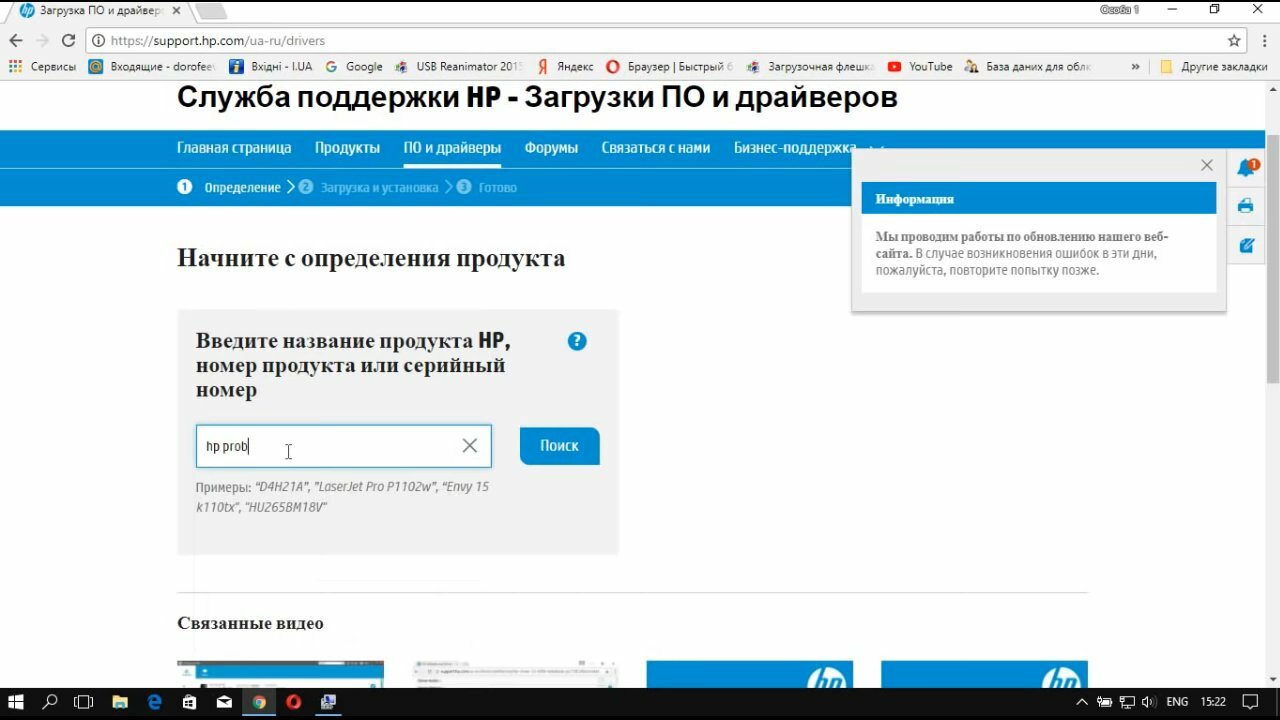Screen dimensions: 1280x720
Task: Open Windows Start menu
Action: pyautogui.click(x=16, y=702)
